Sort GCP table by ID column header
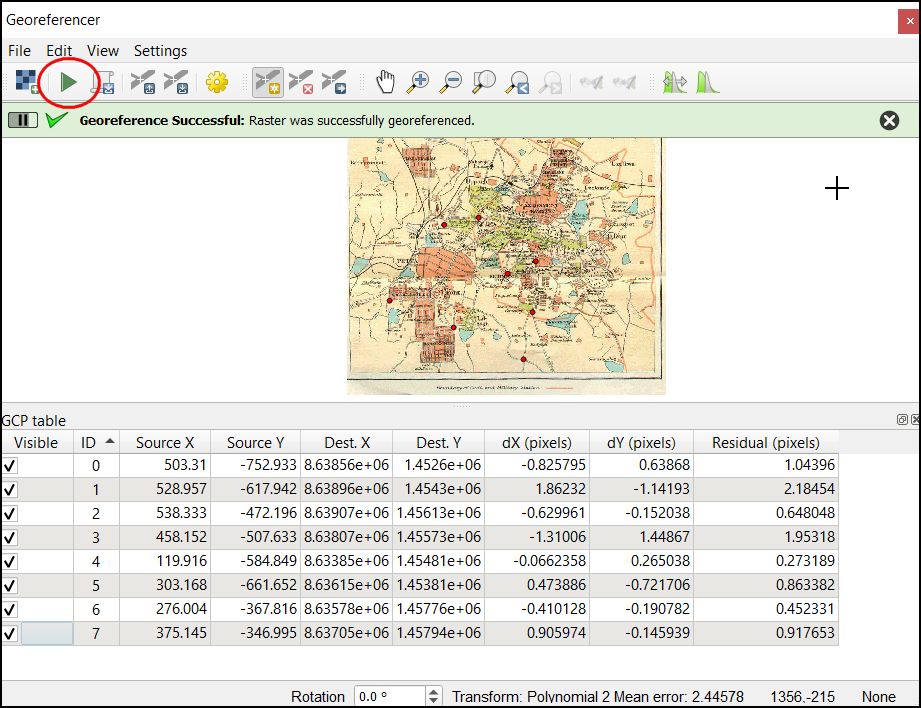Screen dimensions: 921x708 pyautogui.click(x=96, y=442)
